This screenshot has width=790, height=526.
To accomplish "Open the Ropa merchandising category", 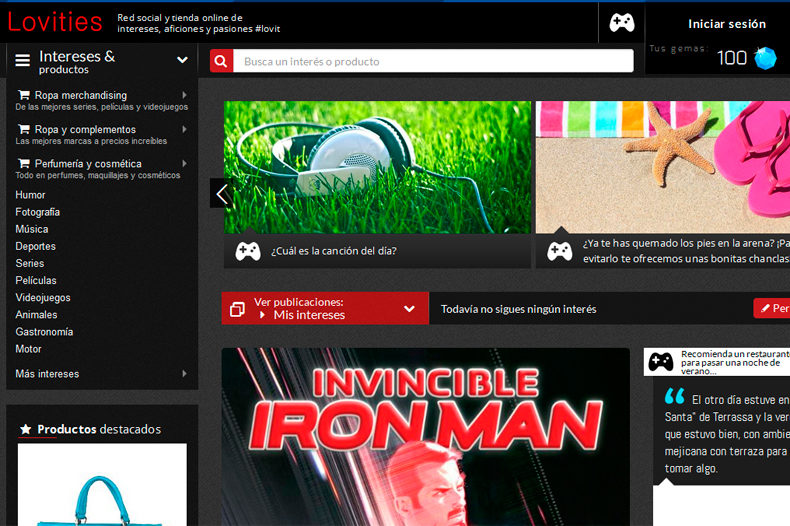I will pos(81,95).
